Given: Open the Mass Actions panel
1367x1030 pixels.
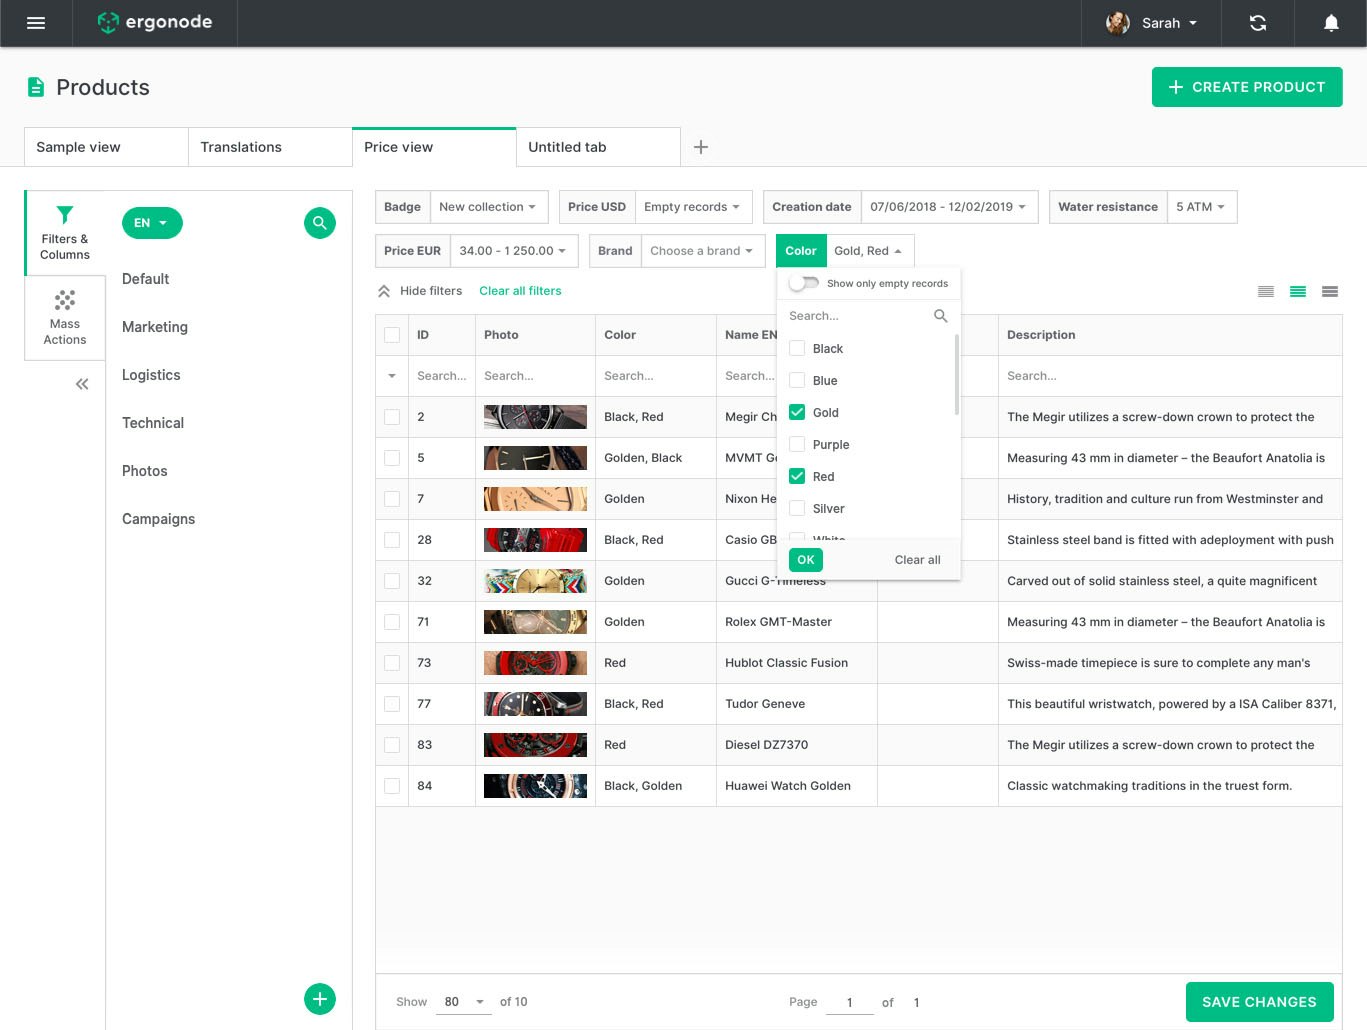Looking at the screenshot, I should point(64,316).
